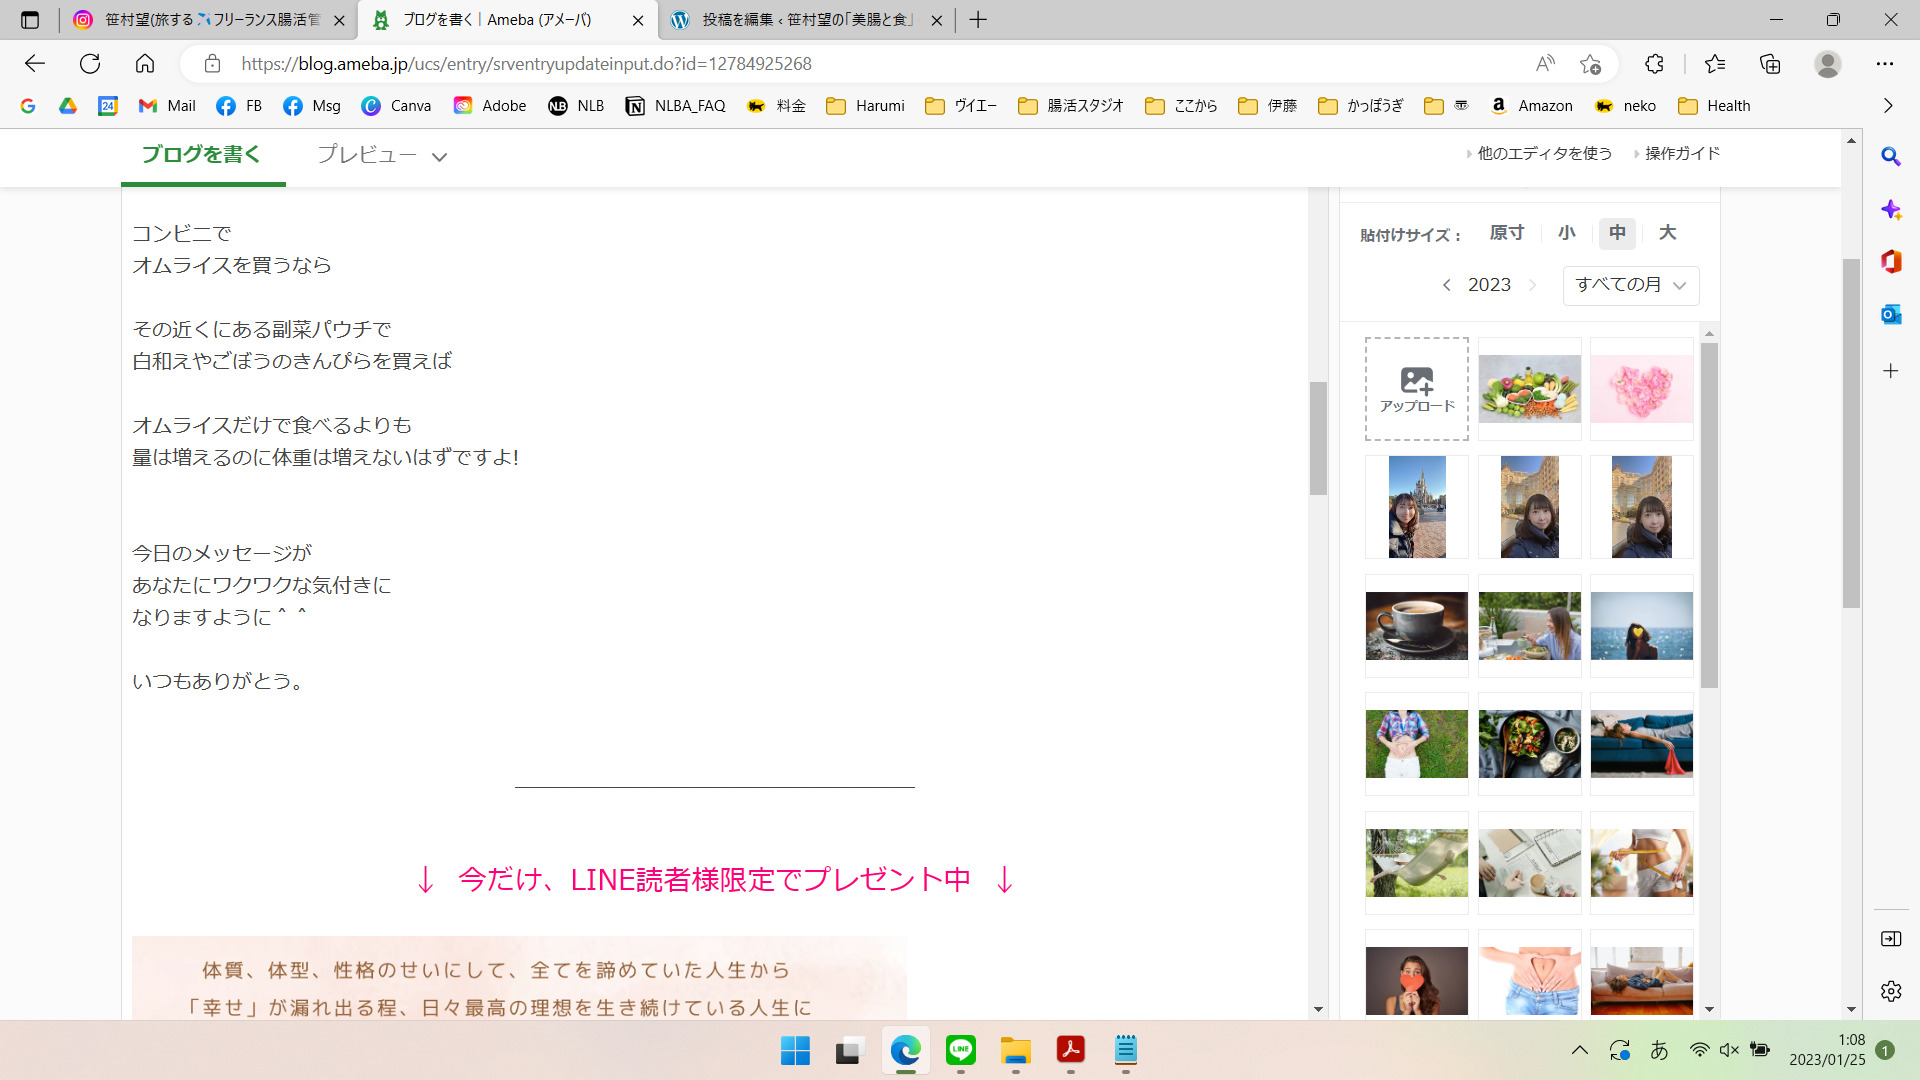Go to browser home icon
1920x1080 pixels.
tap(145, 64)
